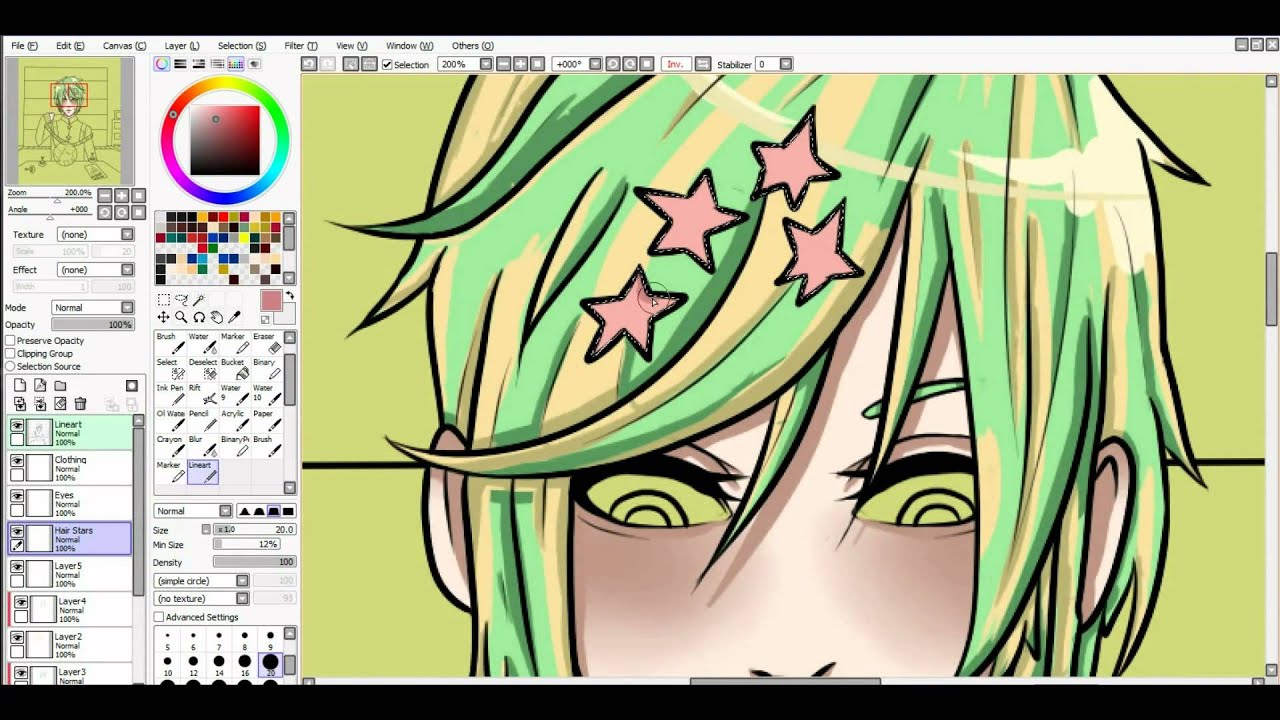Hide the Hair Stars layer
The width and height of the screenshot is (1280, 720).
[17, 532]
